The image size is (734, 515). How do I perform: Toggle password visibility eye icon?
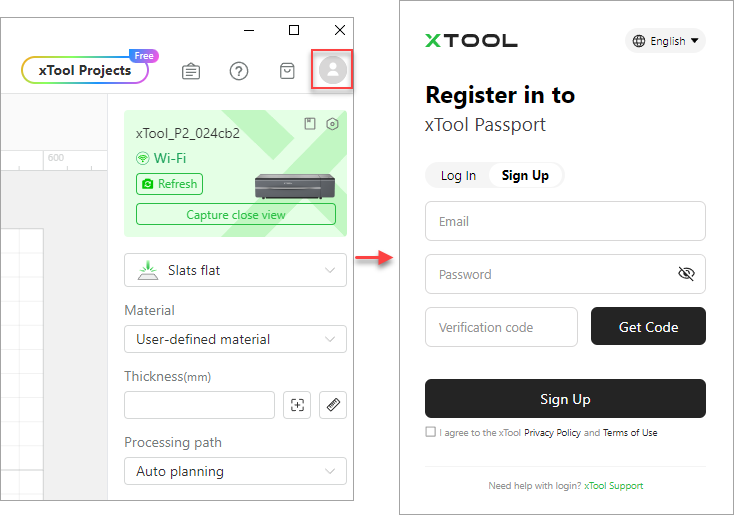(x=686, y=273)
